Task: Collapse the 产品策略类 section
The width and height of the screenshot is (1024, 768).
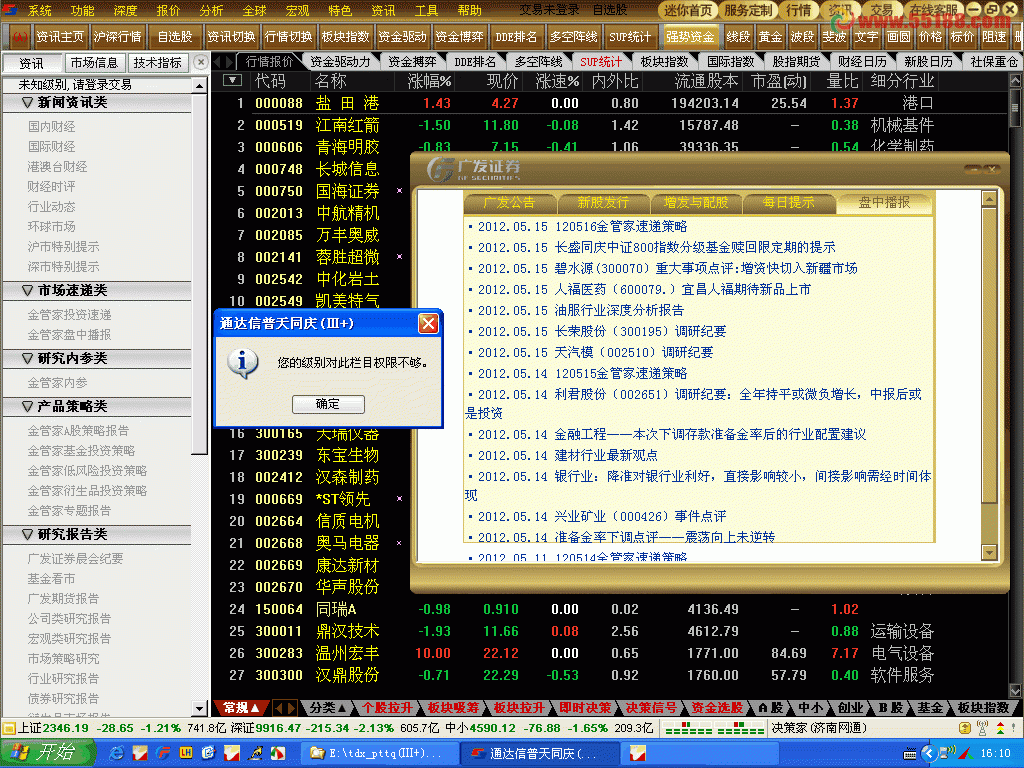Action: 28,406
